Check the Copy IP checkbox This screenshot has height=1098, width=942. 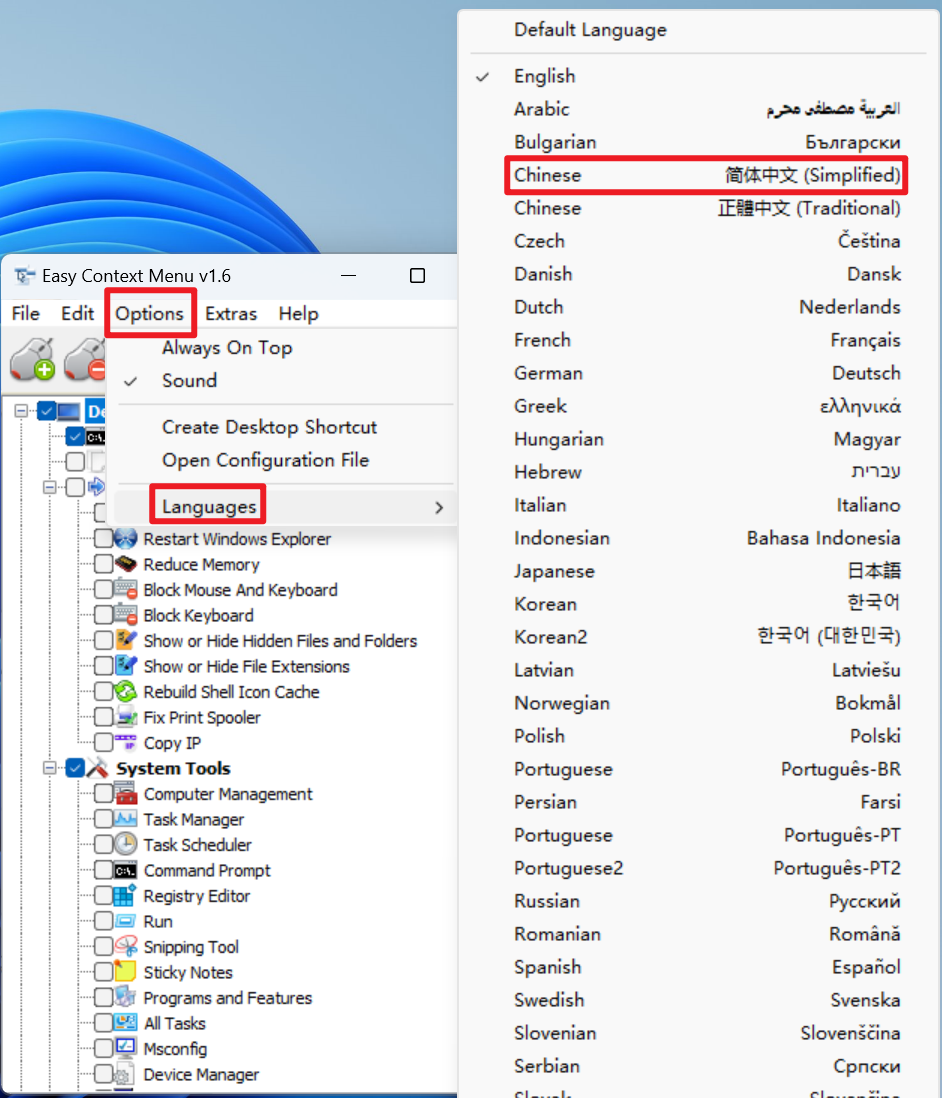104,742
